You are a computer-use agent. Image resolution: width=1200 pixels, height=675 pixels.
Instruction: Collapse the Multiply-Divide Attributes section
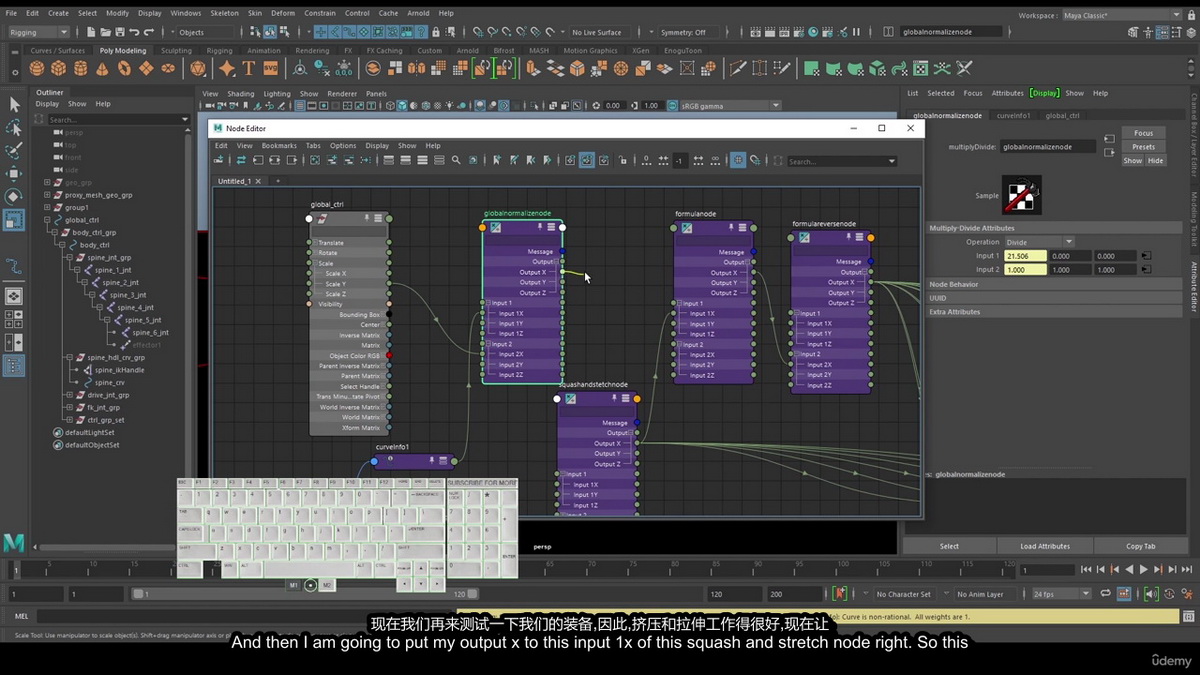coord(1055,228)
